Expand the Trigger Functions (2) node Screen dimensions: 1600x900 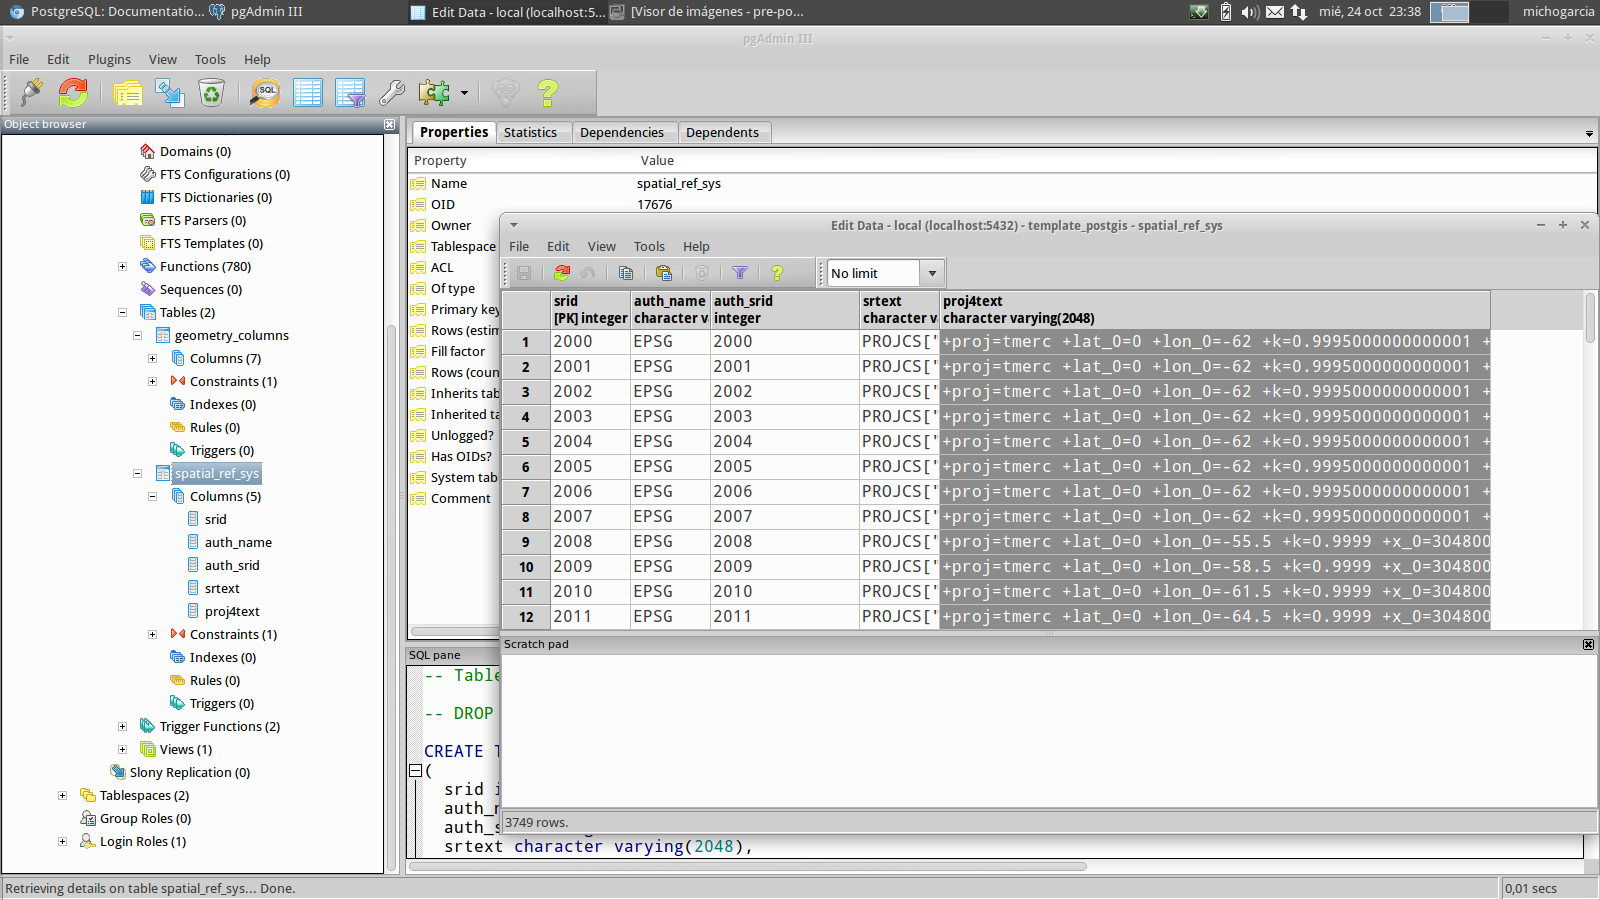pyautogui.click(x=122, y=727)
